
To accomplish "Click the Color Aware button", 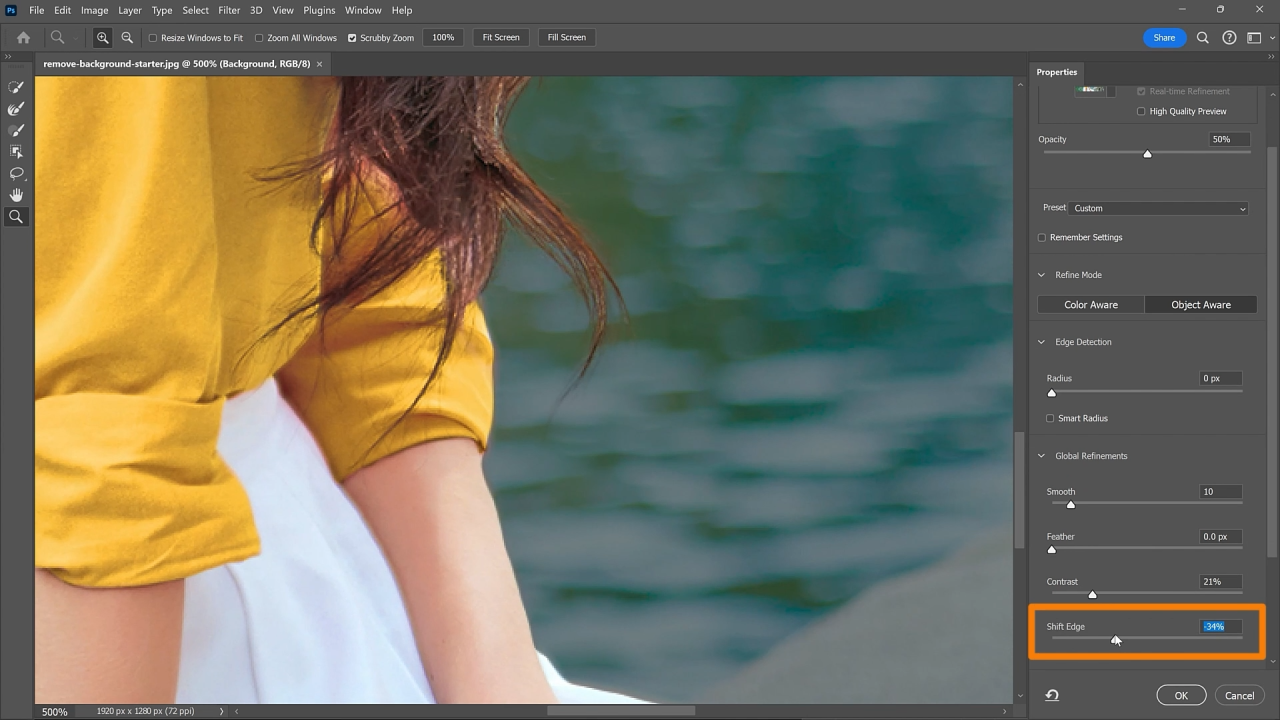I will [x=1090, y=305].
